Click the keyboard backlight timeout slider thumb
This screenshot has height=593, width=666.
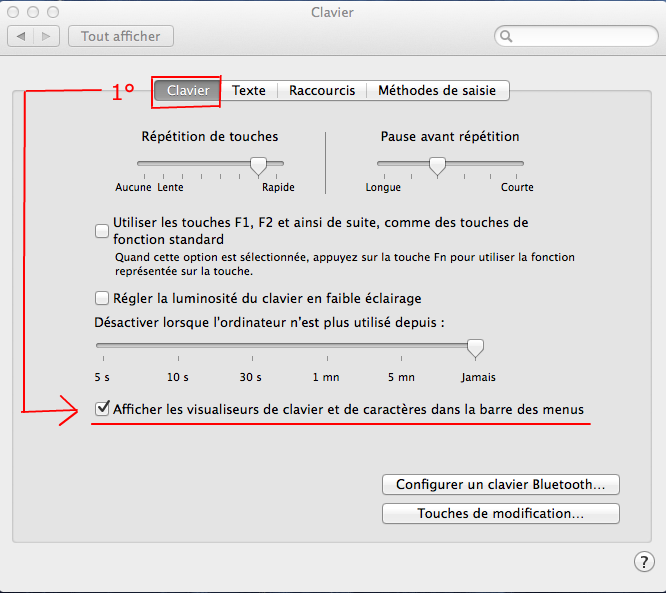pyautogui.click(x=475, y=349)
